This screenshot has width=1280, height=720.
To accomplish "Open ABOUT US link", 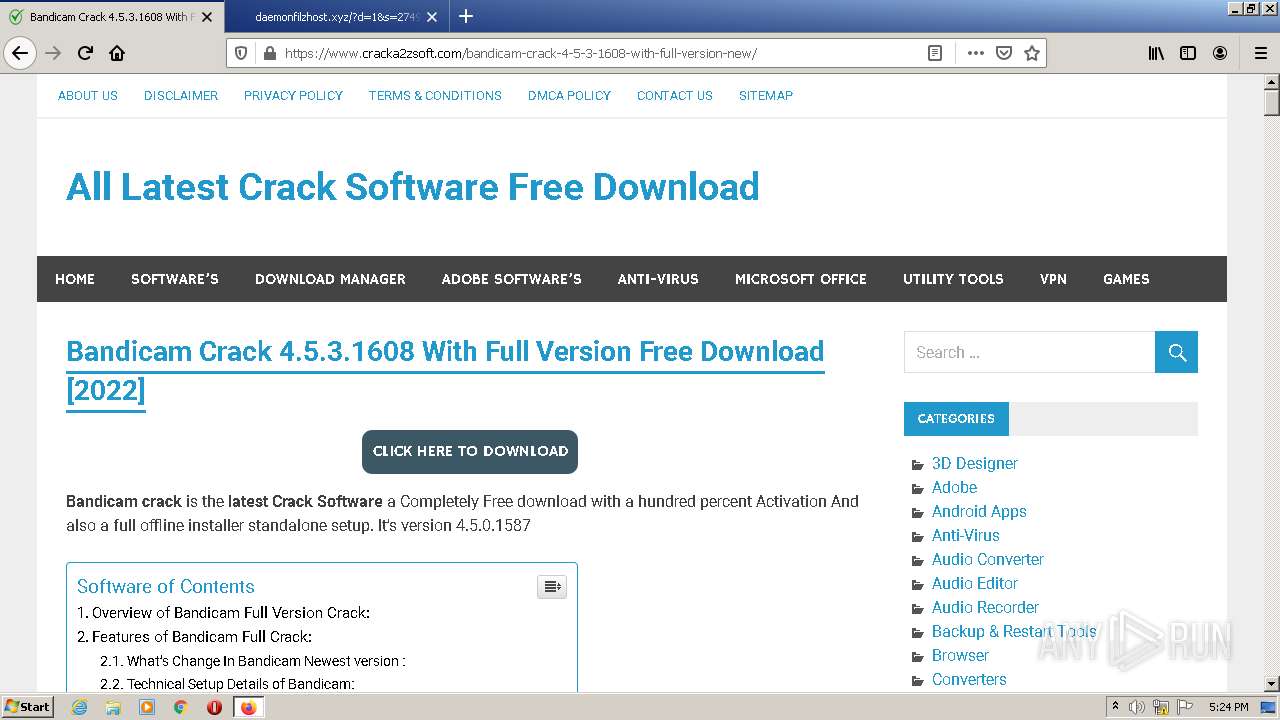I will [88, 95].
